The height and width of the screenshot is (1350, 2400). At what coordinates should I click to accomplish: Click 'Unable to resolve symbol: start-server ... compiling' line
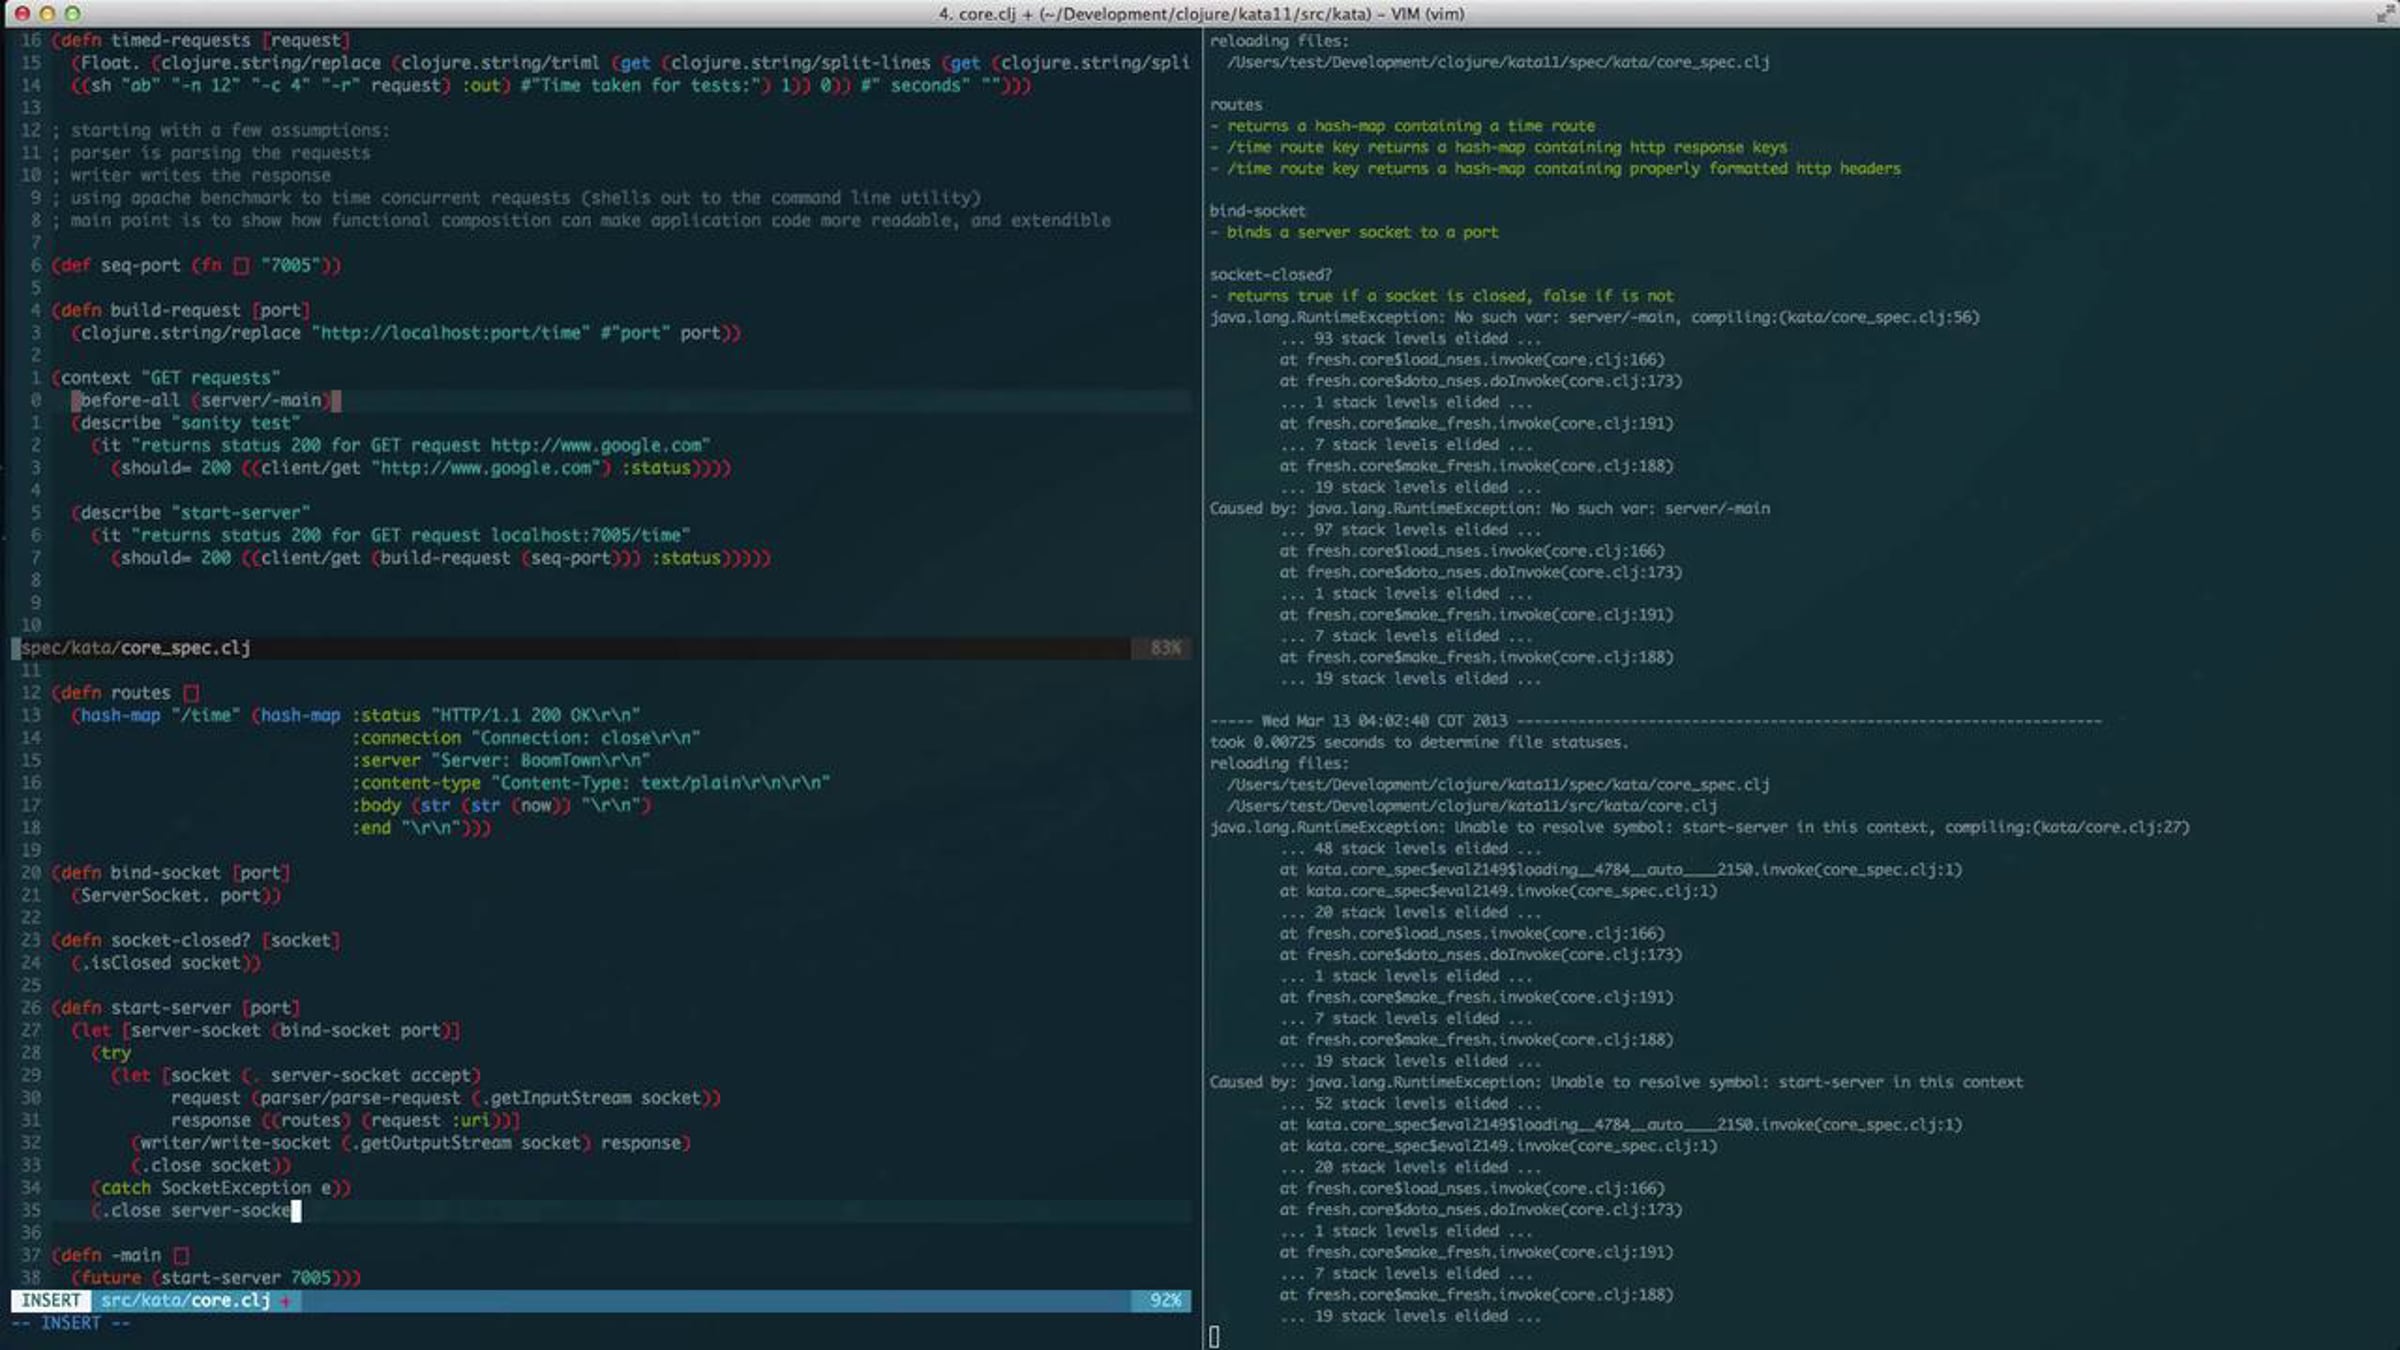[x=1699, y=827]
